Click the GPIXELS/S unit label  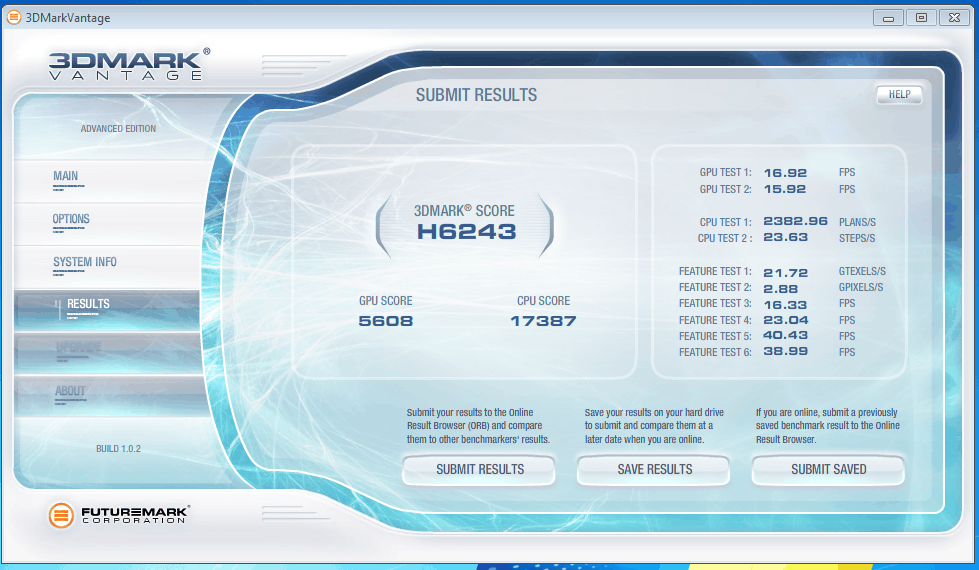tap(861, 287)
